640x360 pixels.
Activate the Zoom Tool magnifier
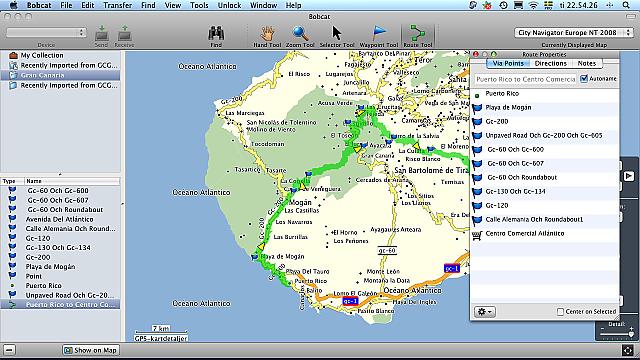[300, 33]
